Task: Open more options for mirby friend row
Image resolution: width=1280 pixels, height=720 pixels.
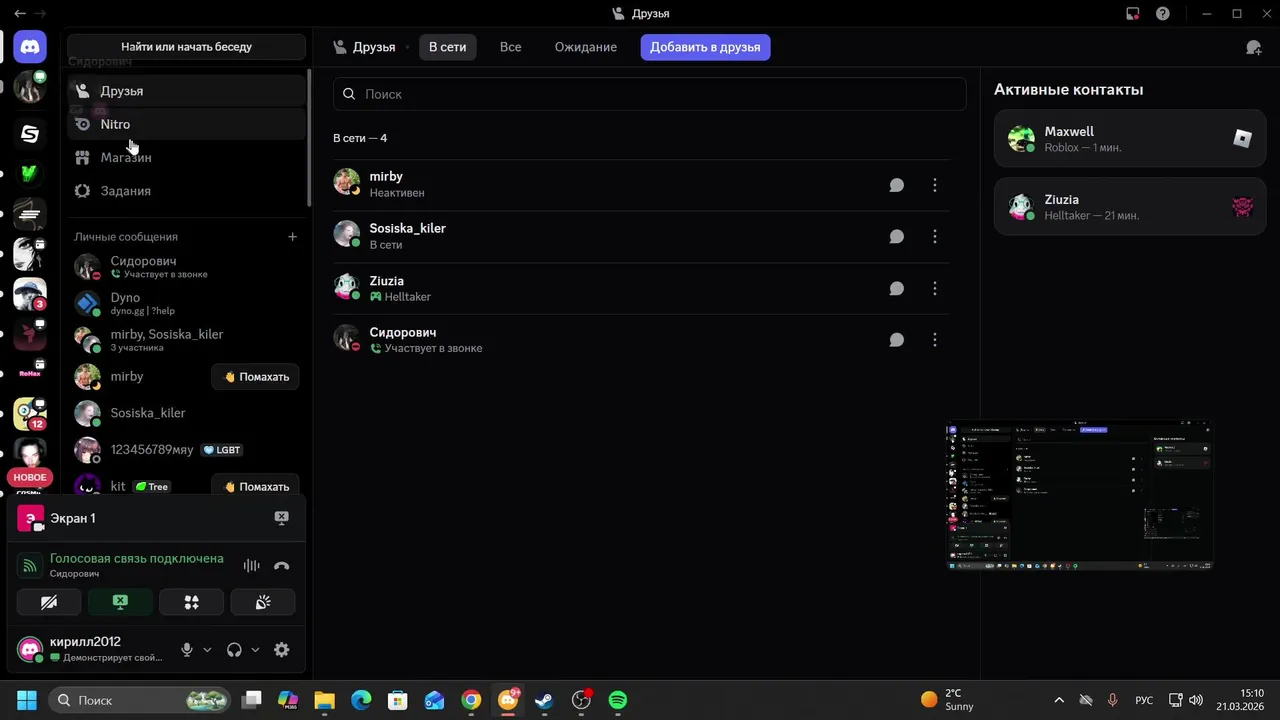Action: 935,185
